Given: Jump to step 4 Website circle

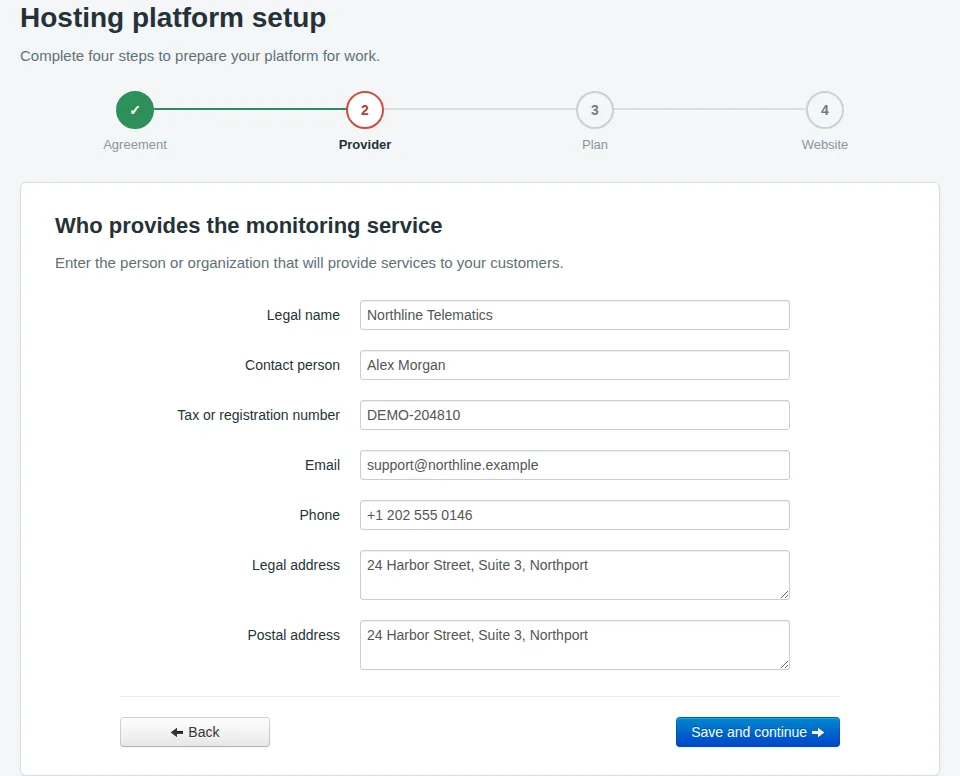Looking at the screenshot, I should pos(825,110).
